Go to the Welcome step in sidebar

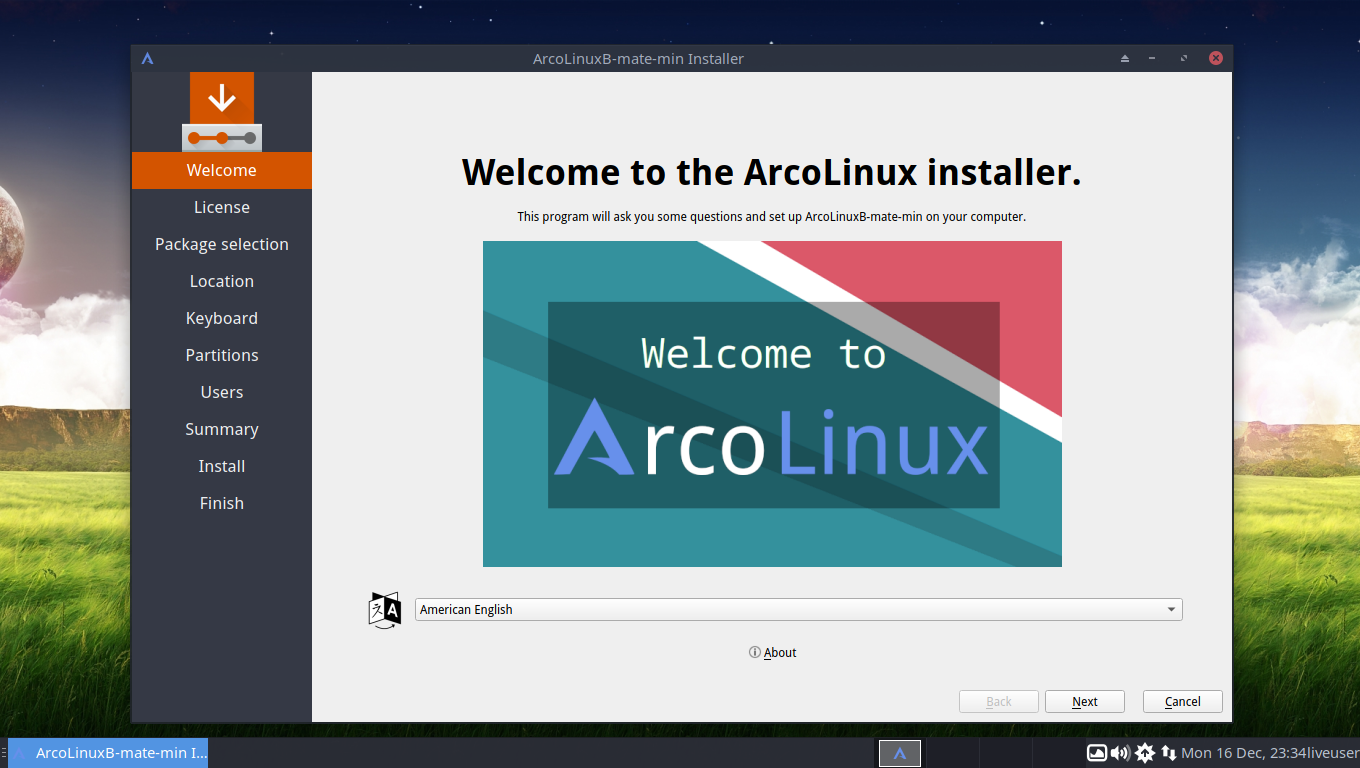coord(222,170)
